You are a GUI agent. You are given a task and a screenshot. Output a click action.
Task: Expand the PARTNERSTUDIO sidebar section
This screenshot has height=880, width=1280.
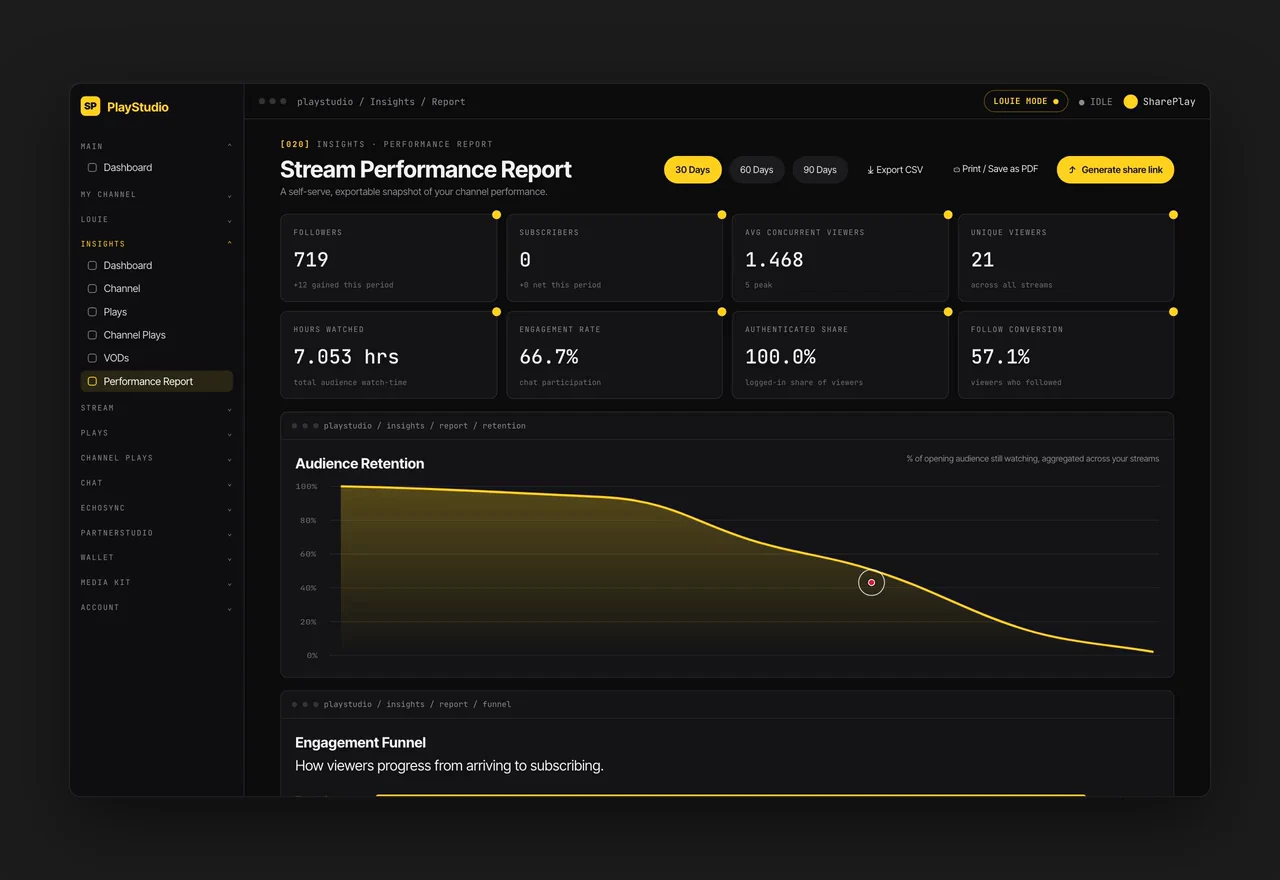[x=156, y=533]
